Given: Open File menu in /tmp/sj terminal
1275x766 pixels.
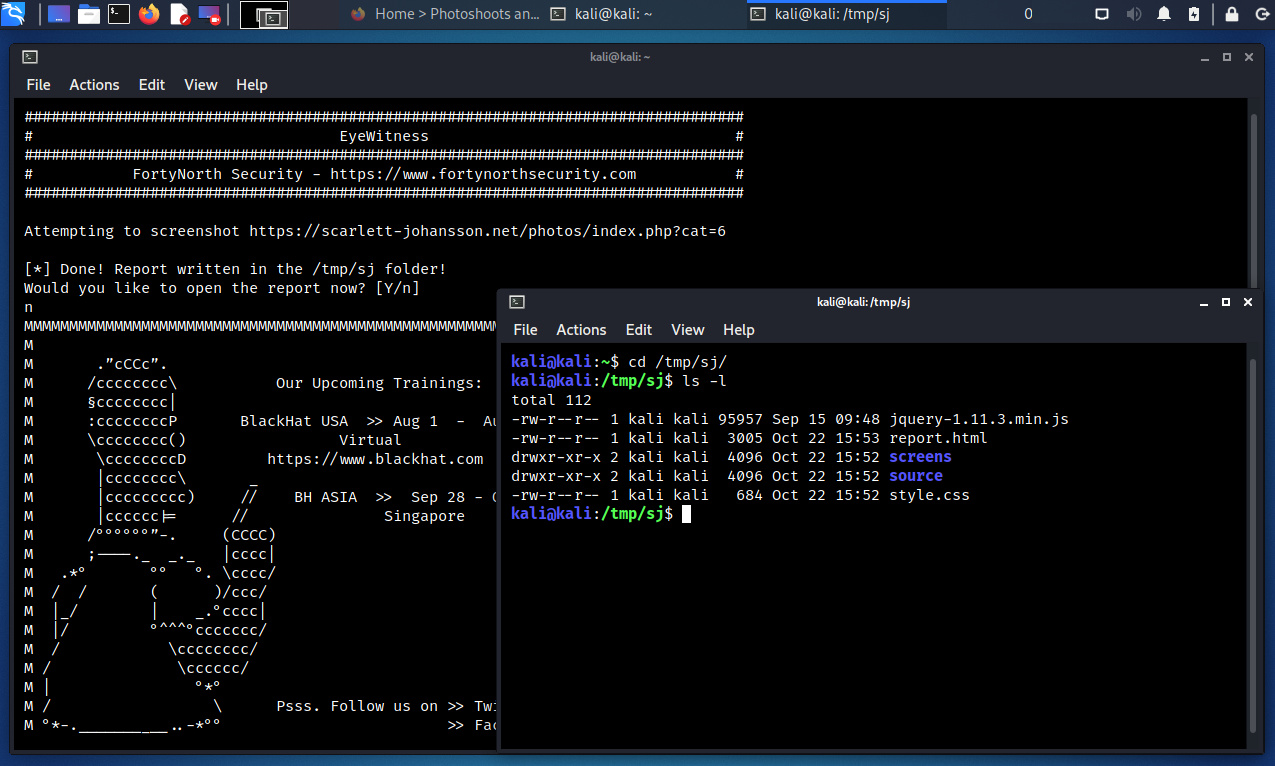Looking at the screenshot, I should click(x=525, y=330).
